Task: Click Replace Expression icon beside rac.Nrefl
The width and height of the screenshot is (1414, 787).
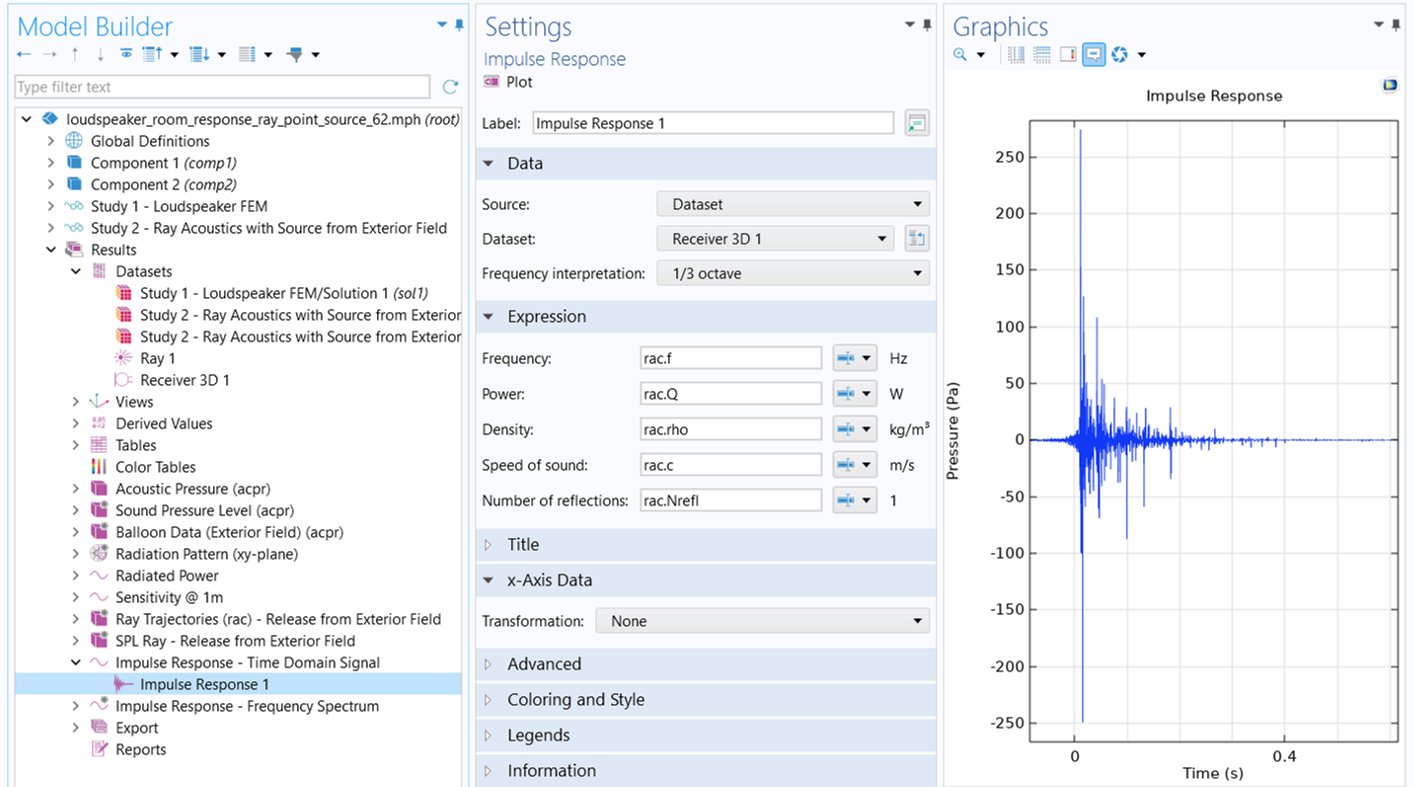Action: coord(854,500)
